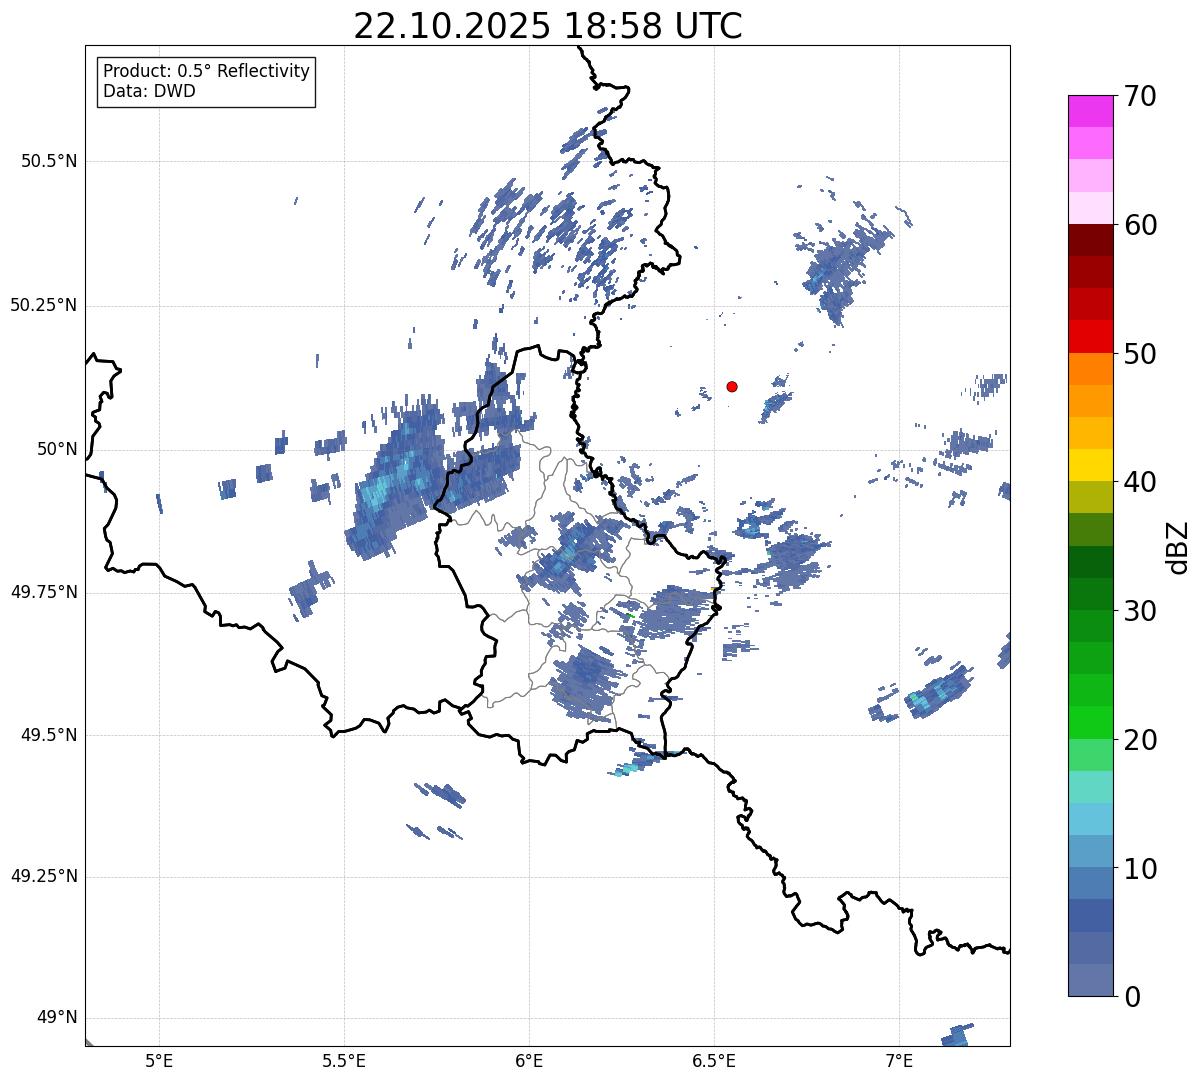Click the '50°N' latitude label
This screenshot has height=1081, width=1202.
pyautogui.click(x=56, y=449)
